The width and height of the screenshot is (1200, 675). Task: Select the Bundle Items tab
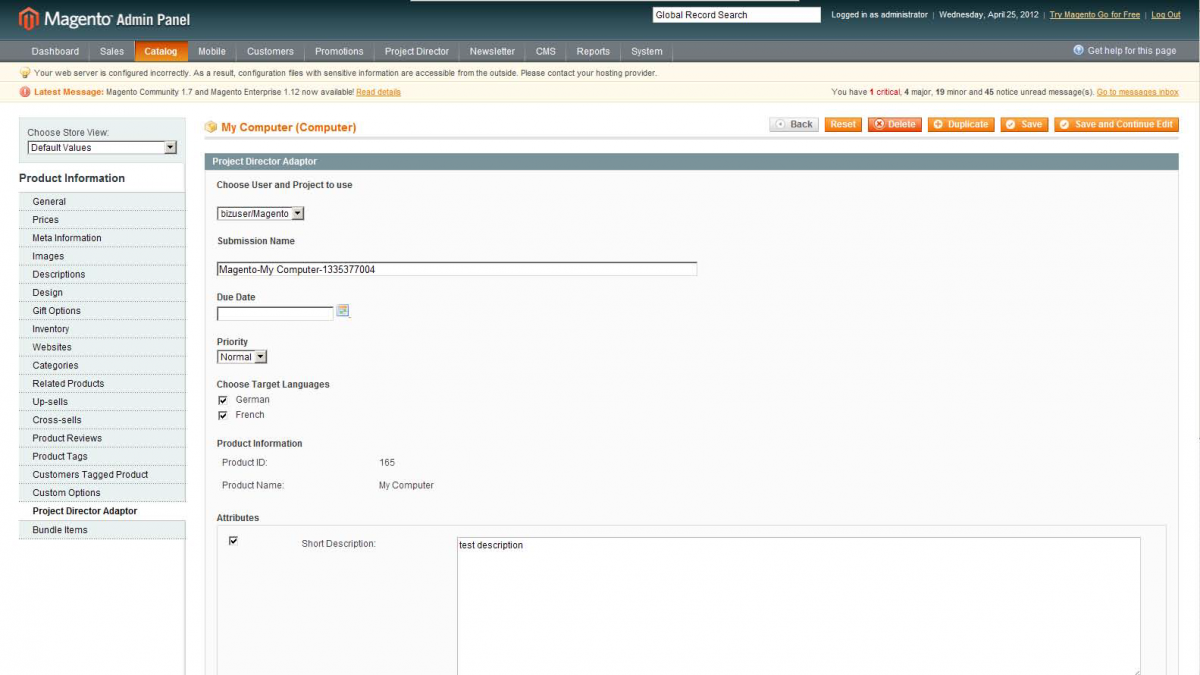pyautogui.click(x=102, y=530)
